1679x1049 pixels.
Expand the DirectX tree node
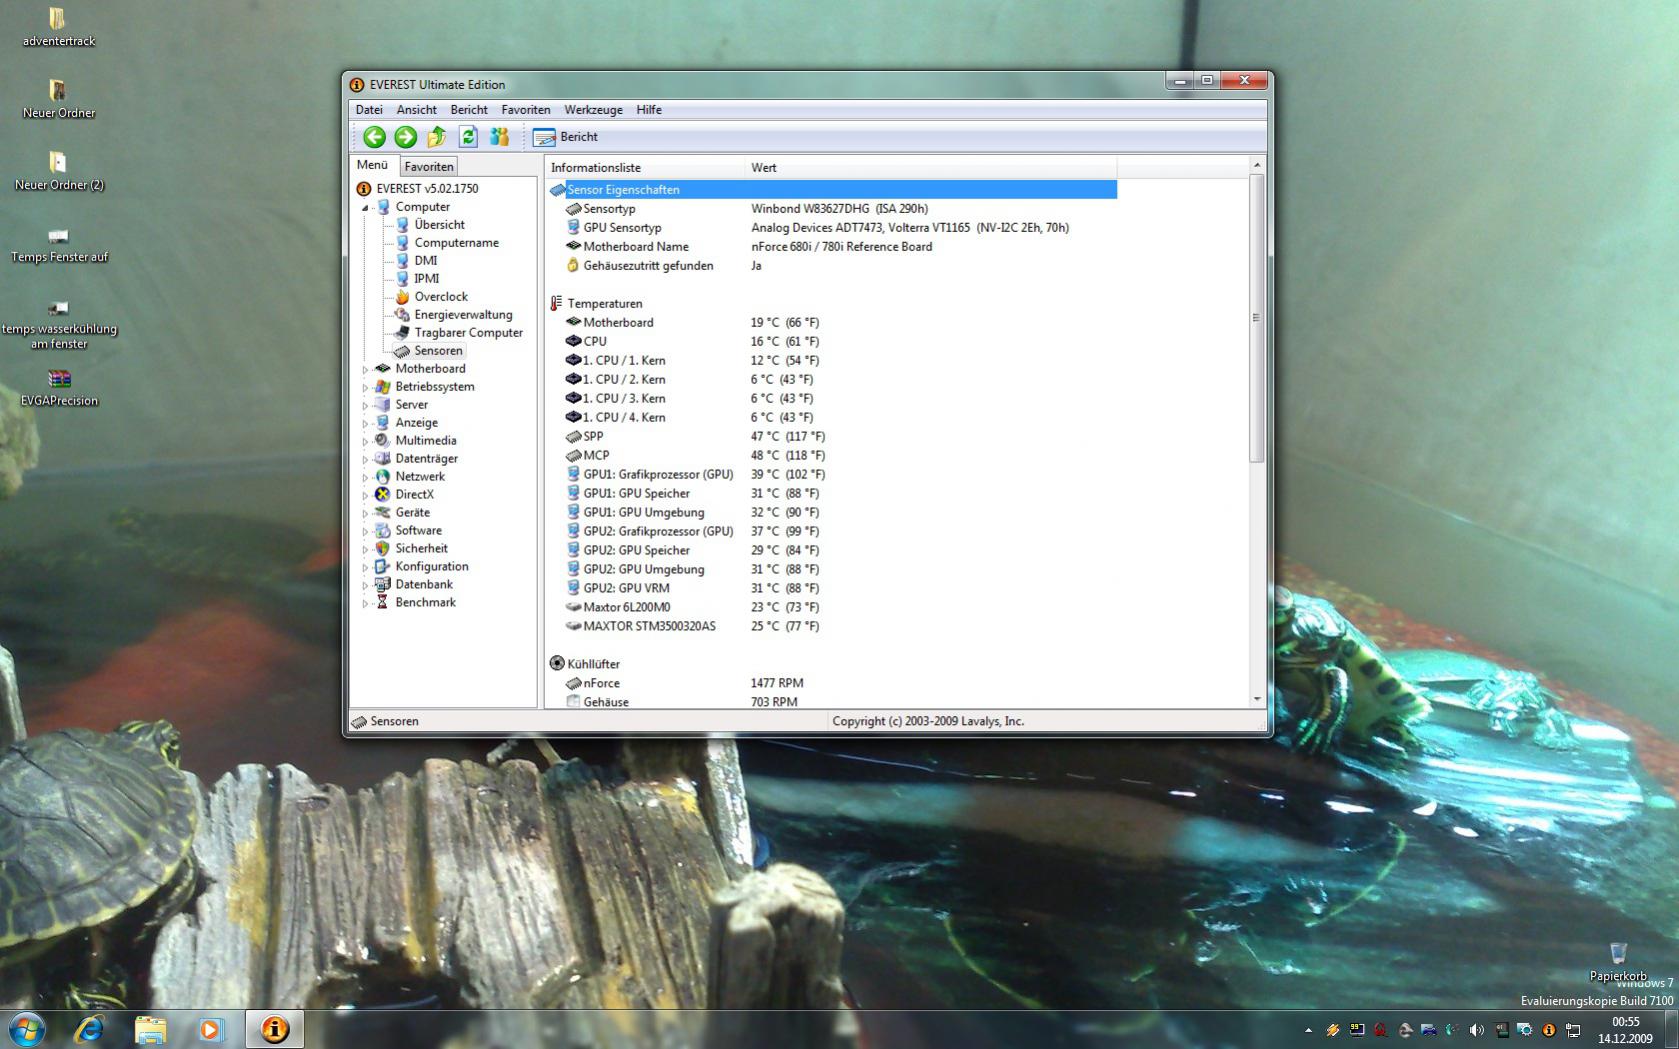(x=365, y=496)
